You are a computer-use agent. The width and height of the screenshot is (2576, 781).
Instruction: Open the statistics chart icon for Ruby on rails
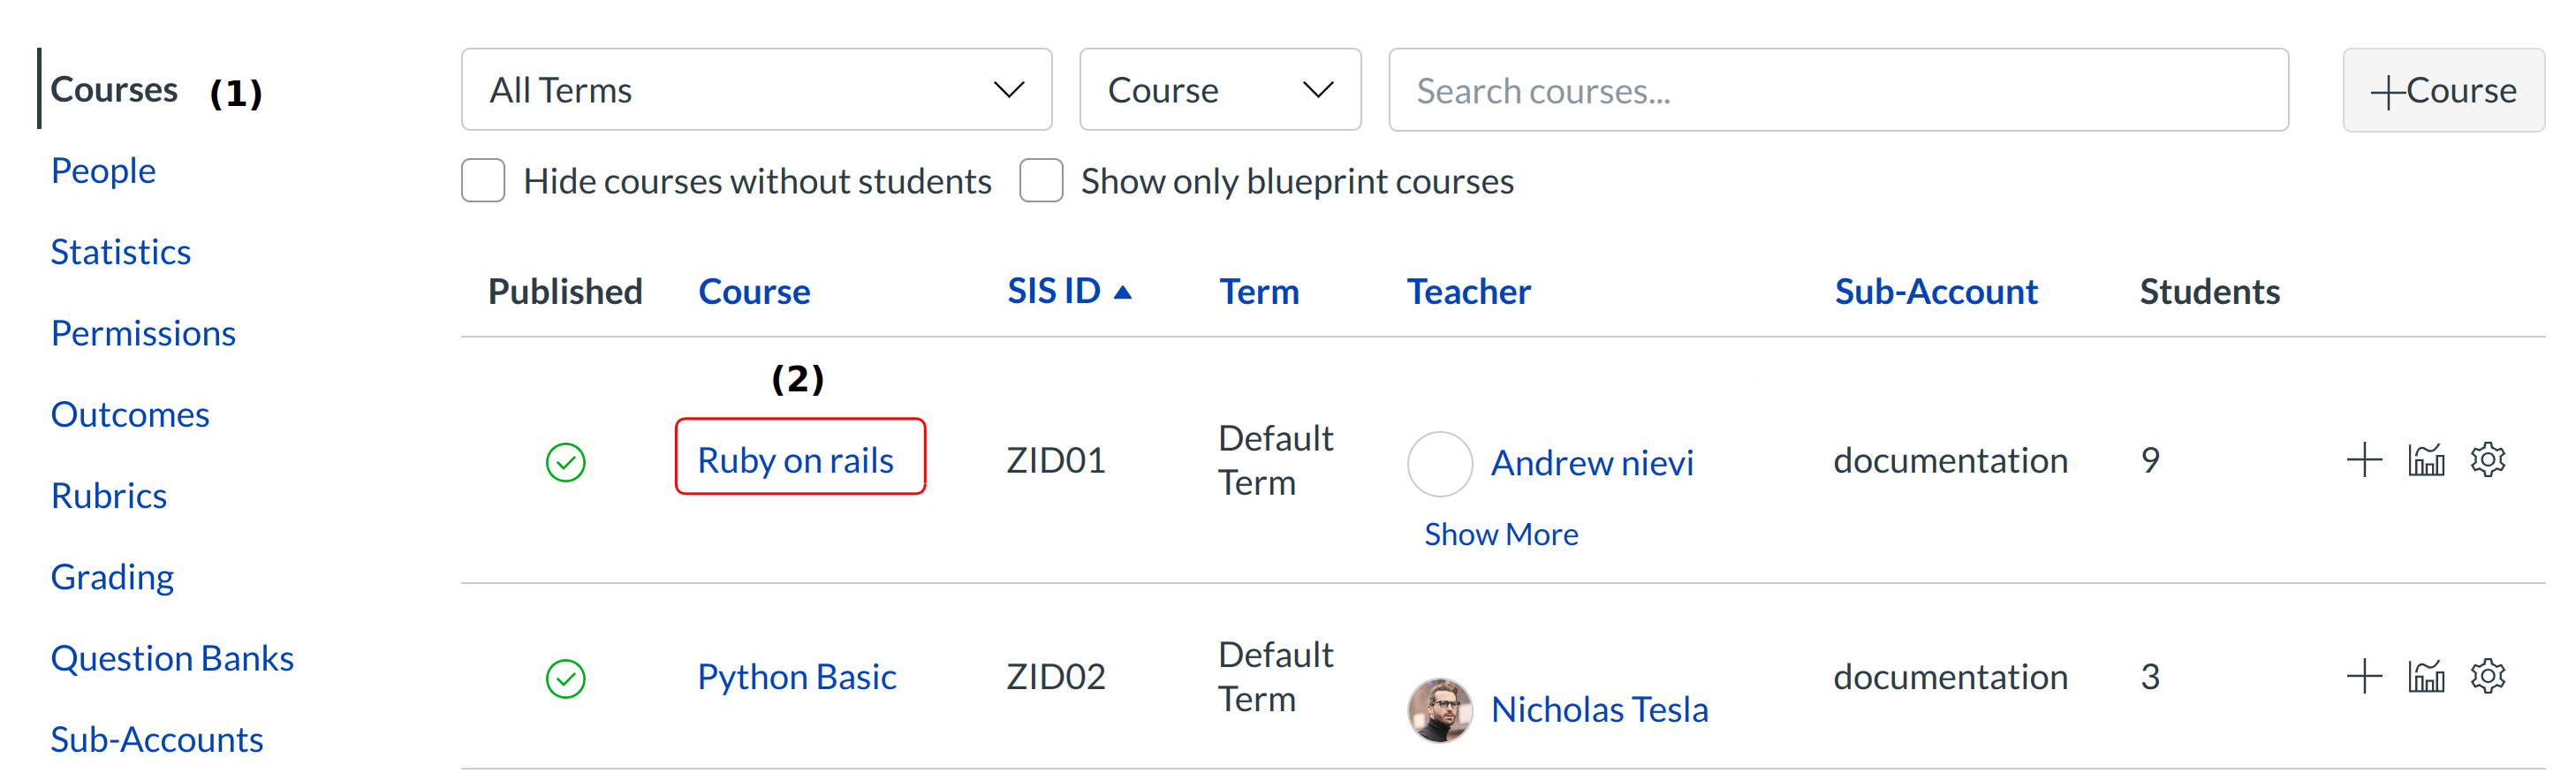tap(2426, 460)
